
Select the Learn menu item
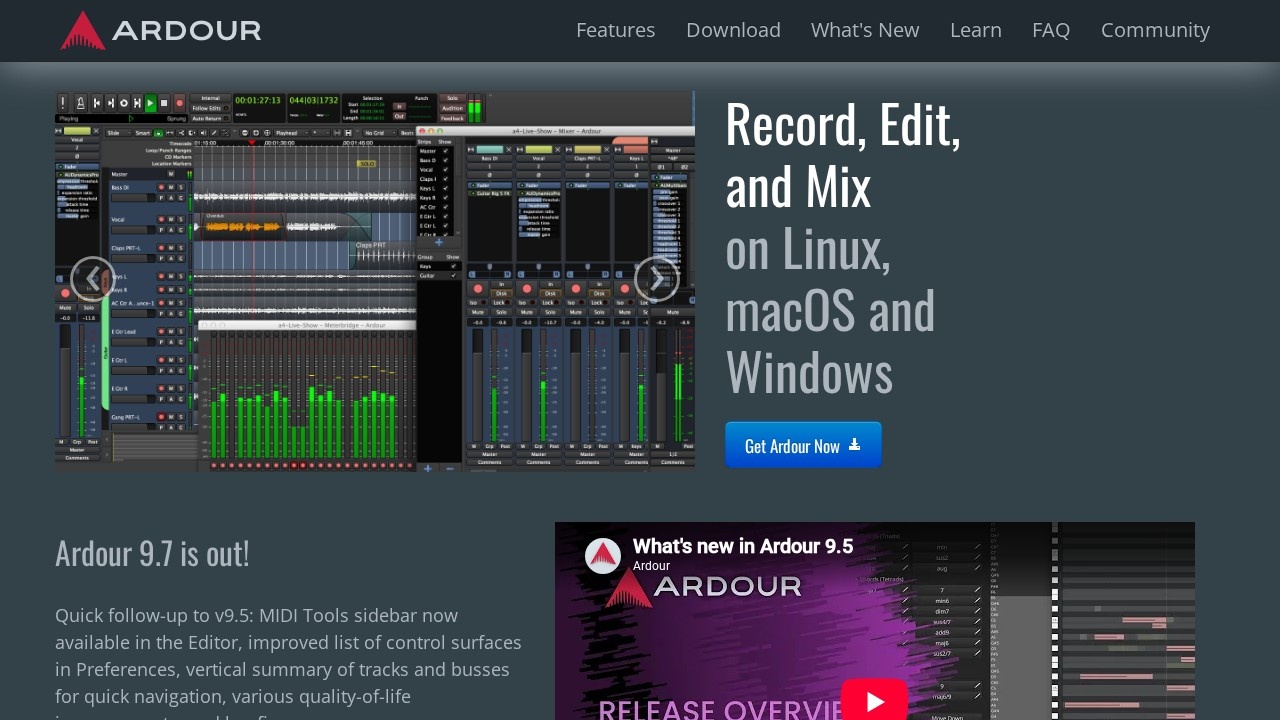point(976,30)
